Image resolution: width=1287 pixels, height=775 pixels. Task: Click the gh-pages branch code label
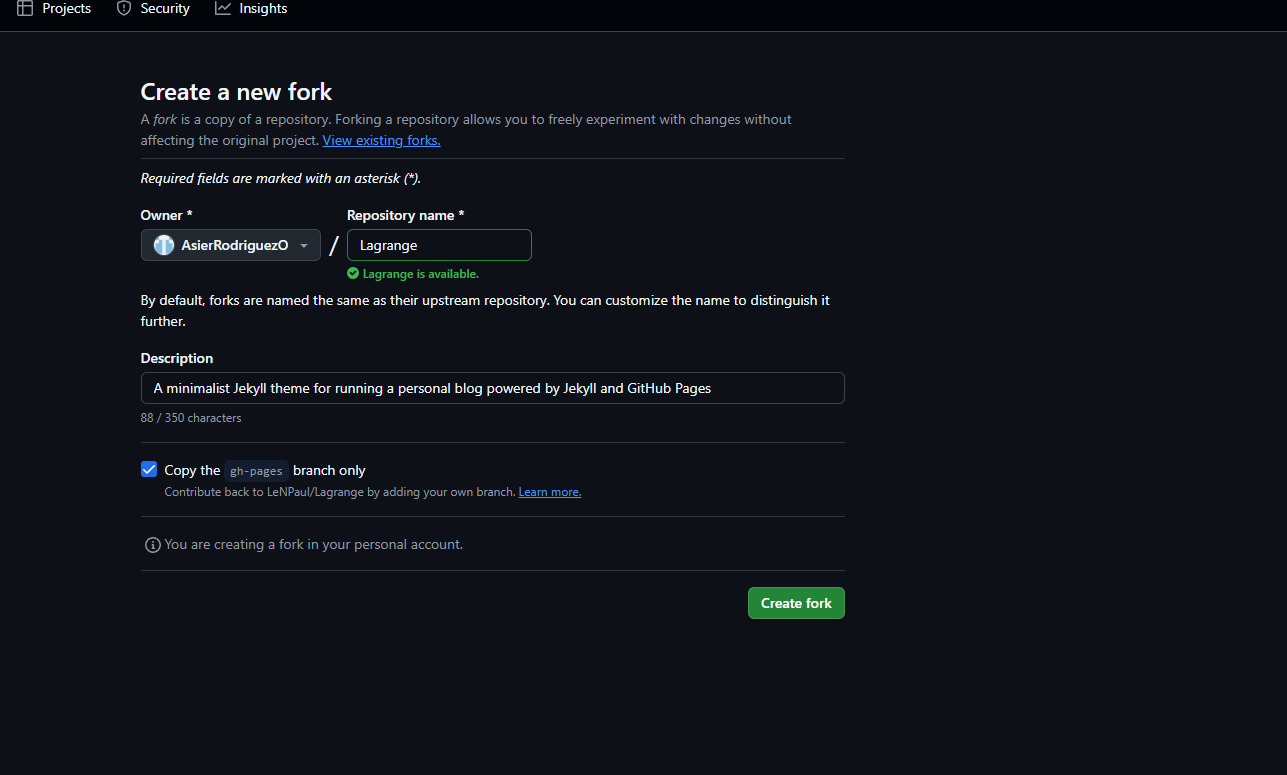pyautogui.click(x=256, y=471)
